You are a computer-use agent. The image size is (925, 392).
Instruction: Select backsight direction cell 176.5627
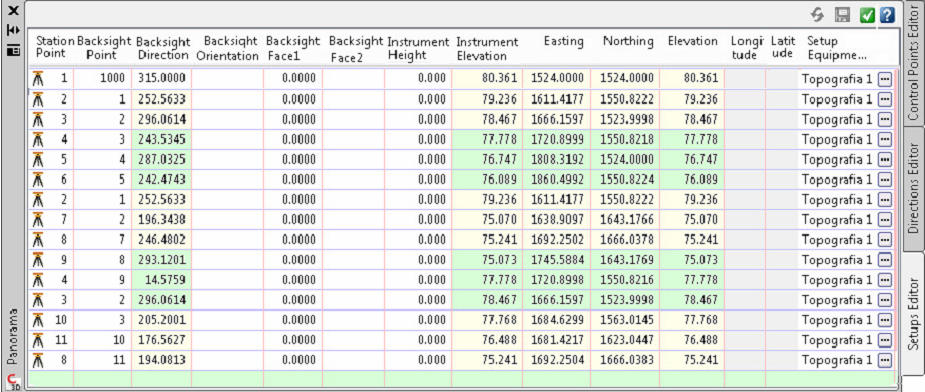pos(162,340)
